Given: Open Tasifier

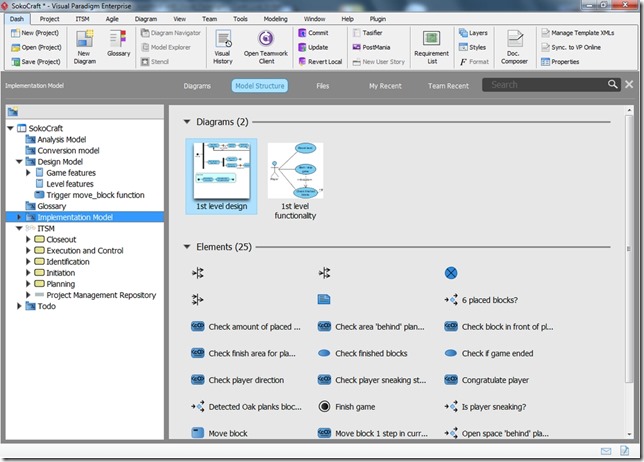Looking at the screenshot, I should (x=368, y=33).
